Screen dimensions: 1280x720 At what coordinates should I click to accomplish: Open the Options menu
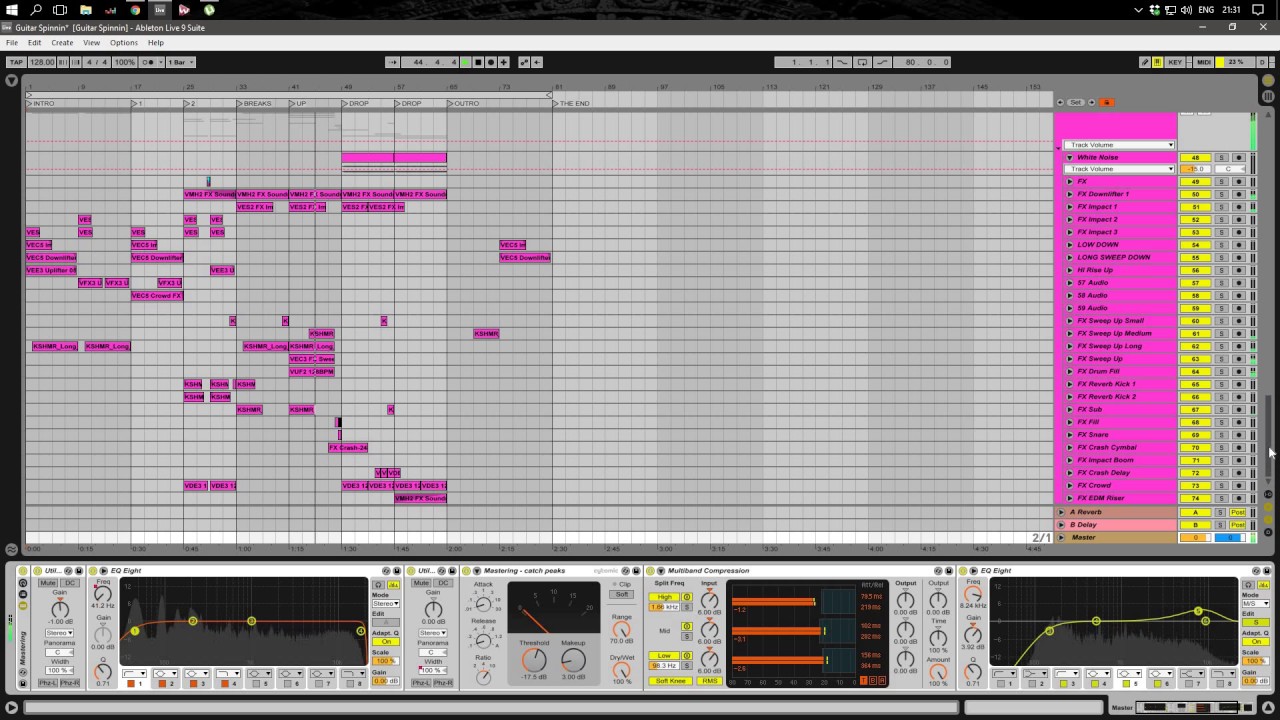click(x=124, y=43)
